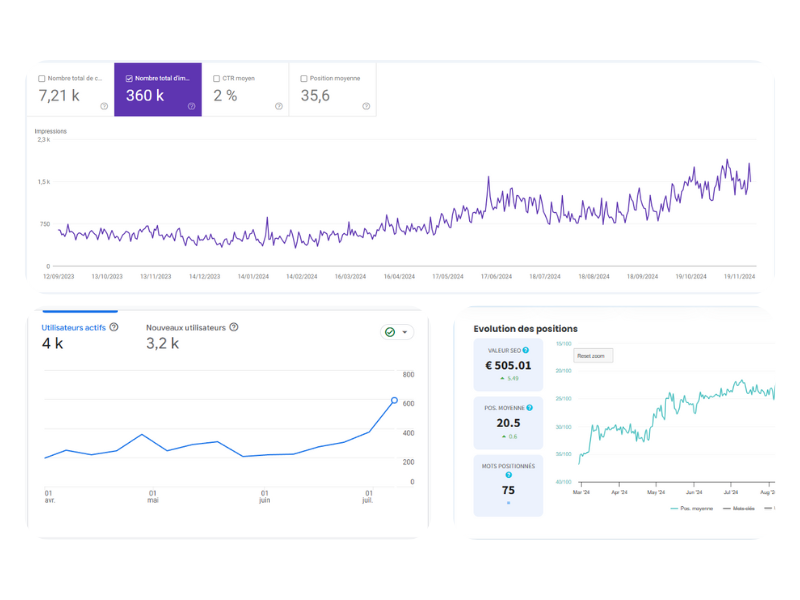Viewport: 800px width, 600px height.
Task: Click help icon on Position moyenne card
Action: pos(366,106)
